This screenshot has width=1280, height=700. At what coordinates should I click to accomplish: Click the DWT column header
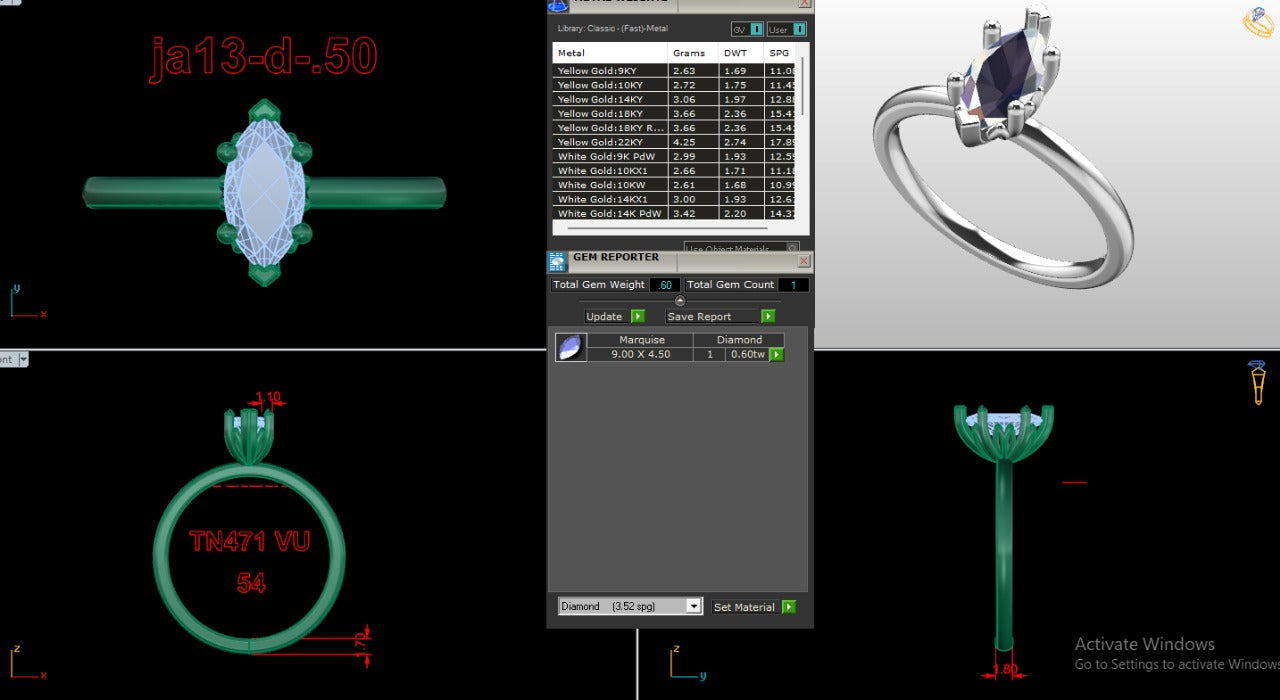click(x=741, y=53)
